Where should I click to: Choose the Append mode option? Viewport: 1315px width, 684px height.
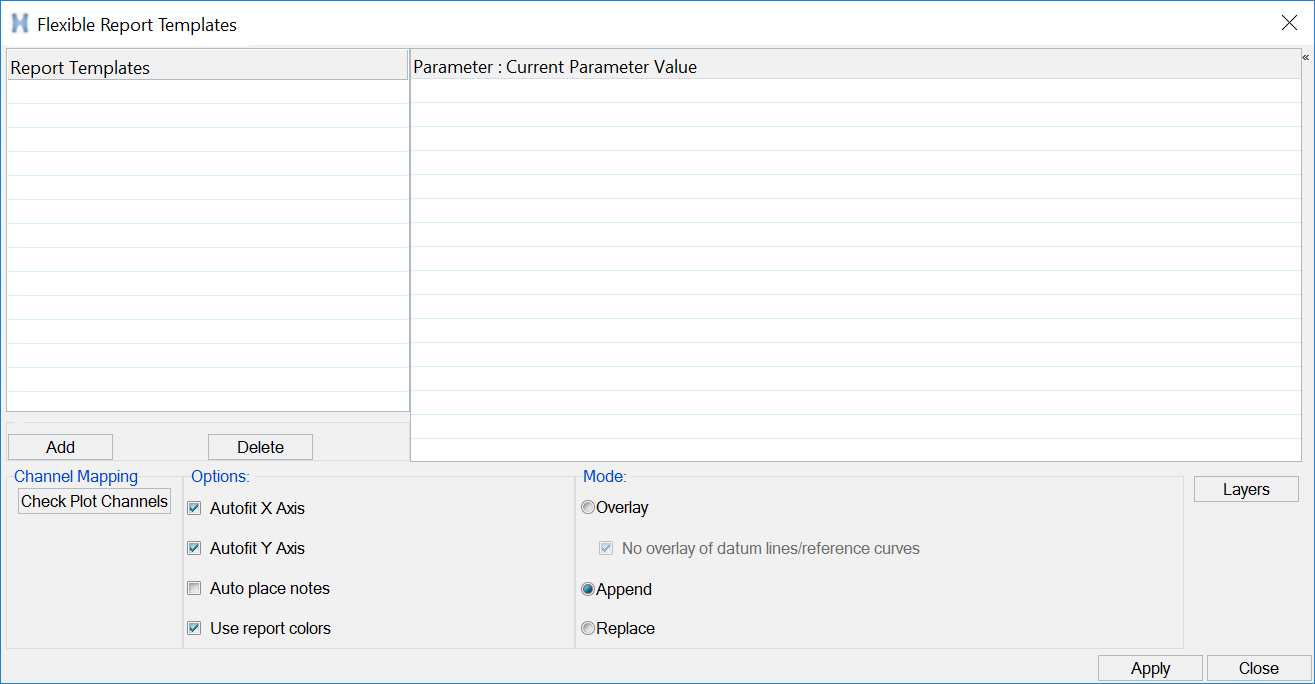pyautogui.click(x=588, y=590)
